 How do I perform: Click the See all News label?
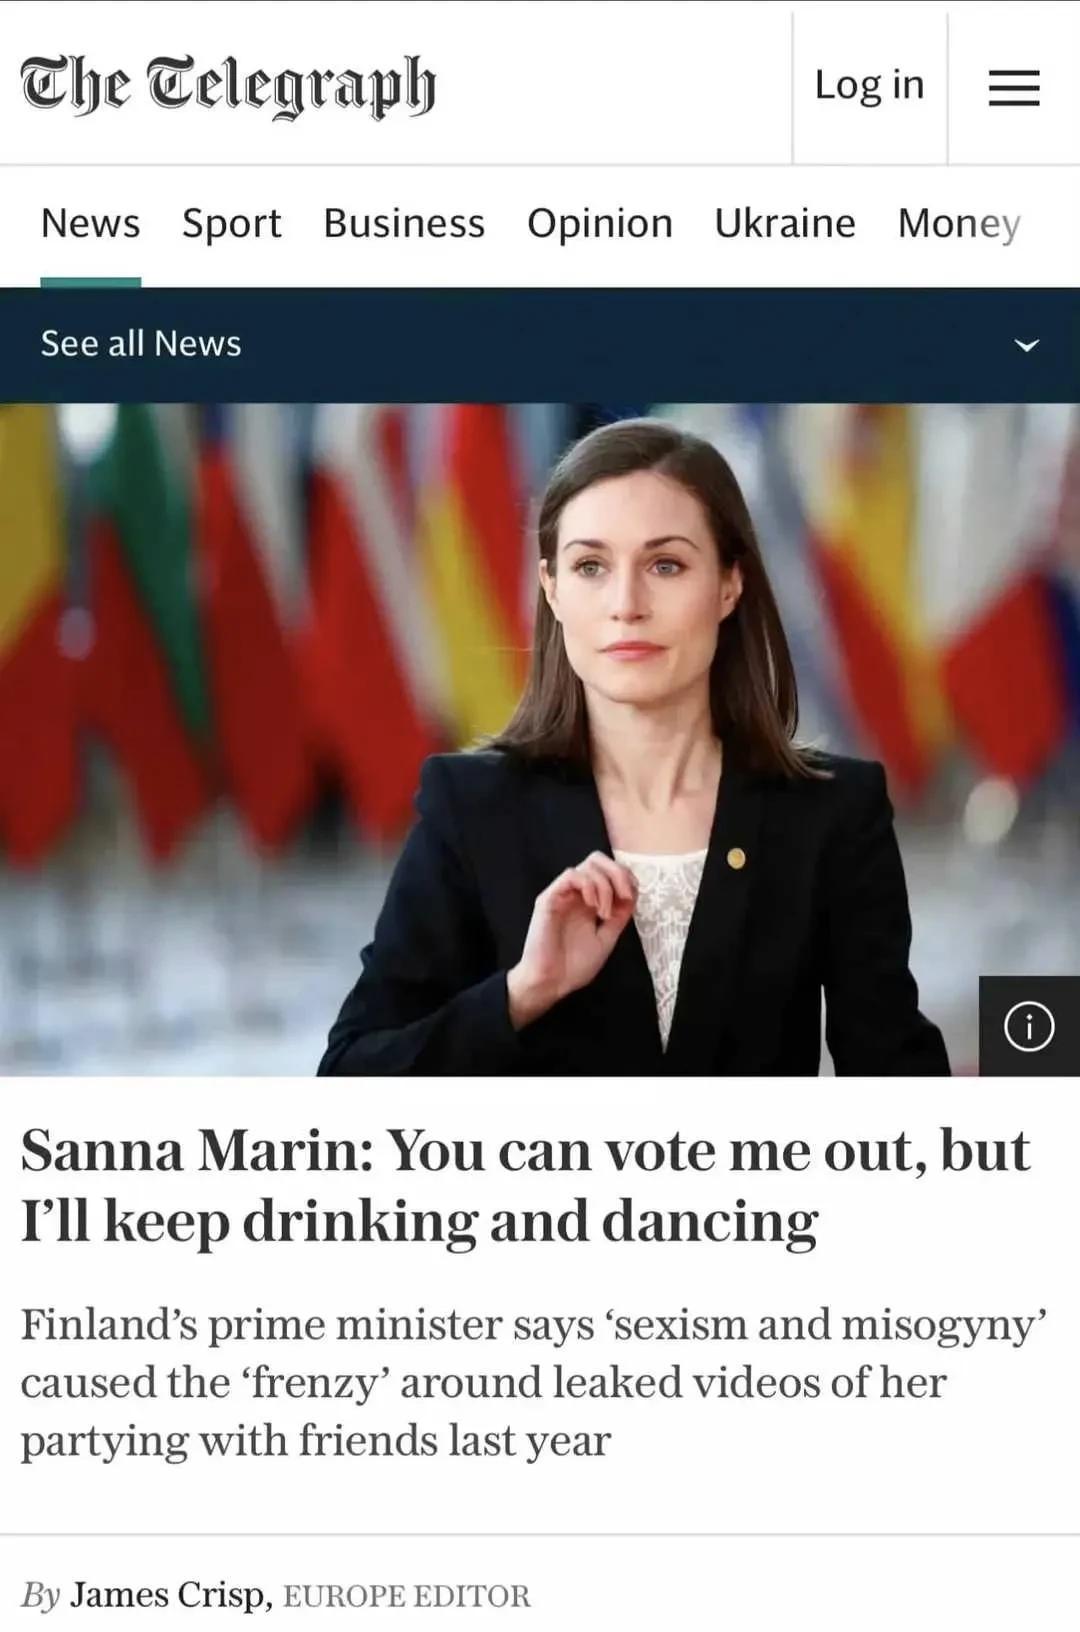coord(141,344)
